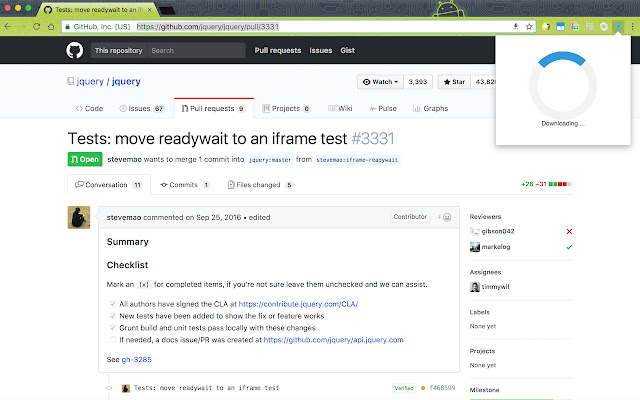The image size is (640, 400).
Task: Click the GitHub Octocat logo
Action: pyautogui.click(x=75, y=50)
